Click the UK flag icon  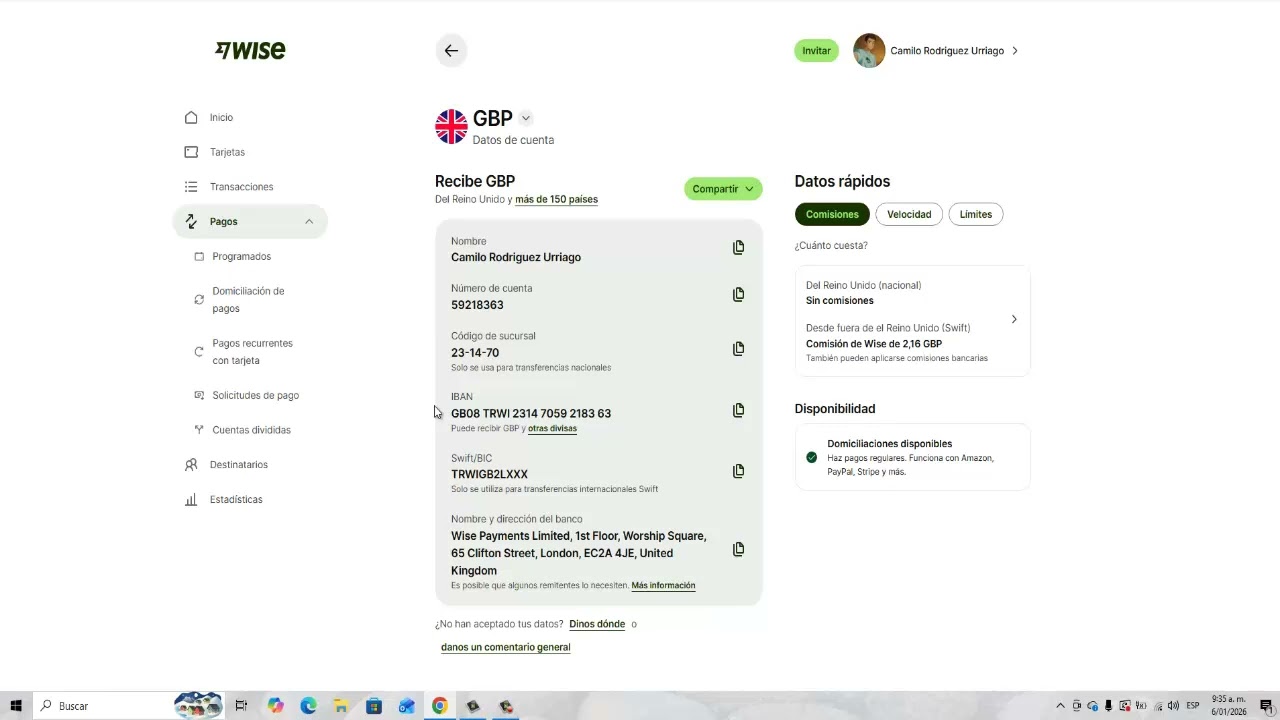tap(451, 127)
